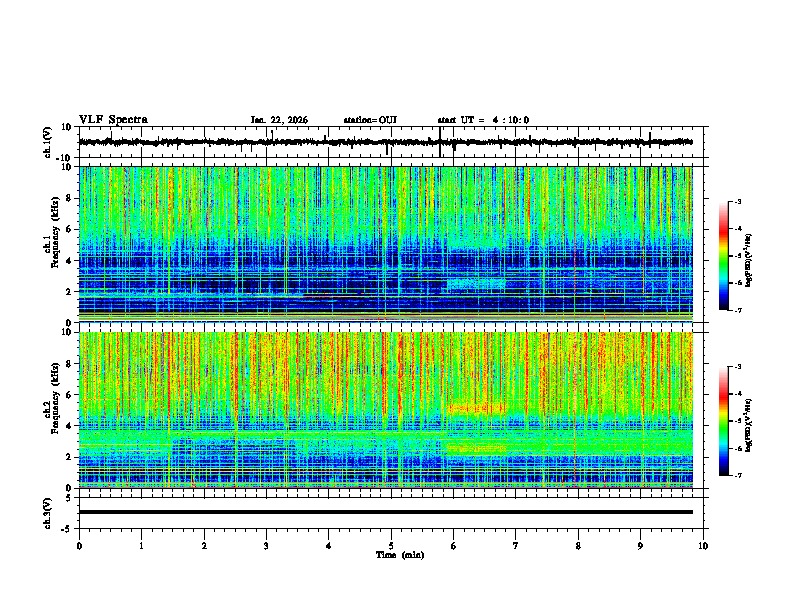792x612 pixels.
Task: Click the -10 tick on ch.1(V) axis
Action: [x=65, y=158]
